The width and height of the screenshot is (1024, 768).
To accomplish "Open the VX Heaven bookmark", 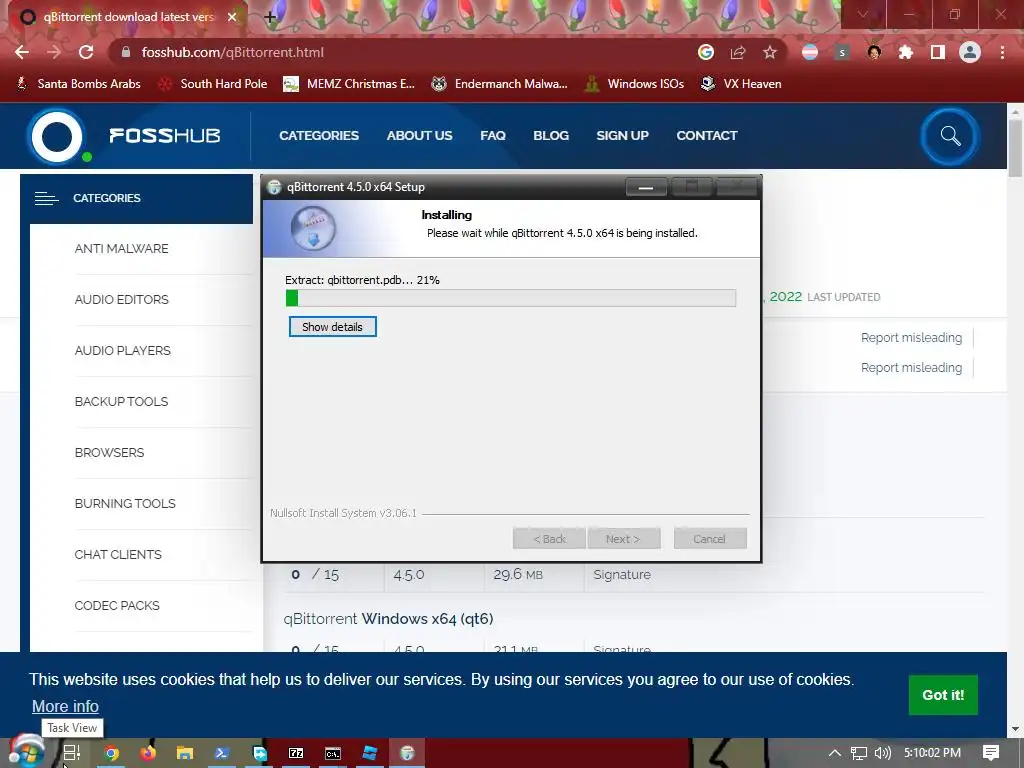I will [741, 84].
